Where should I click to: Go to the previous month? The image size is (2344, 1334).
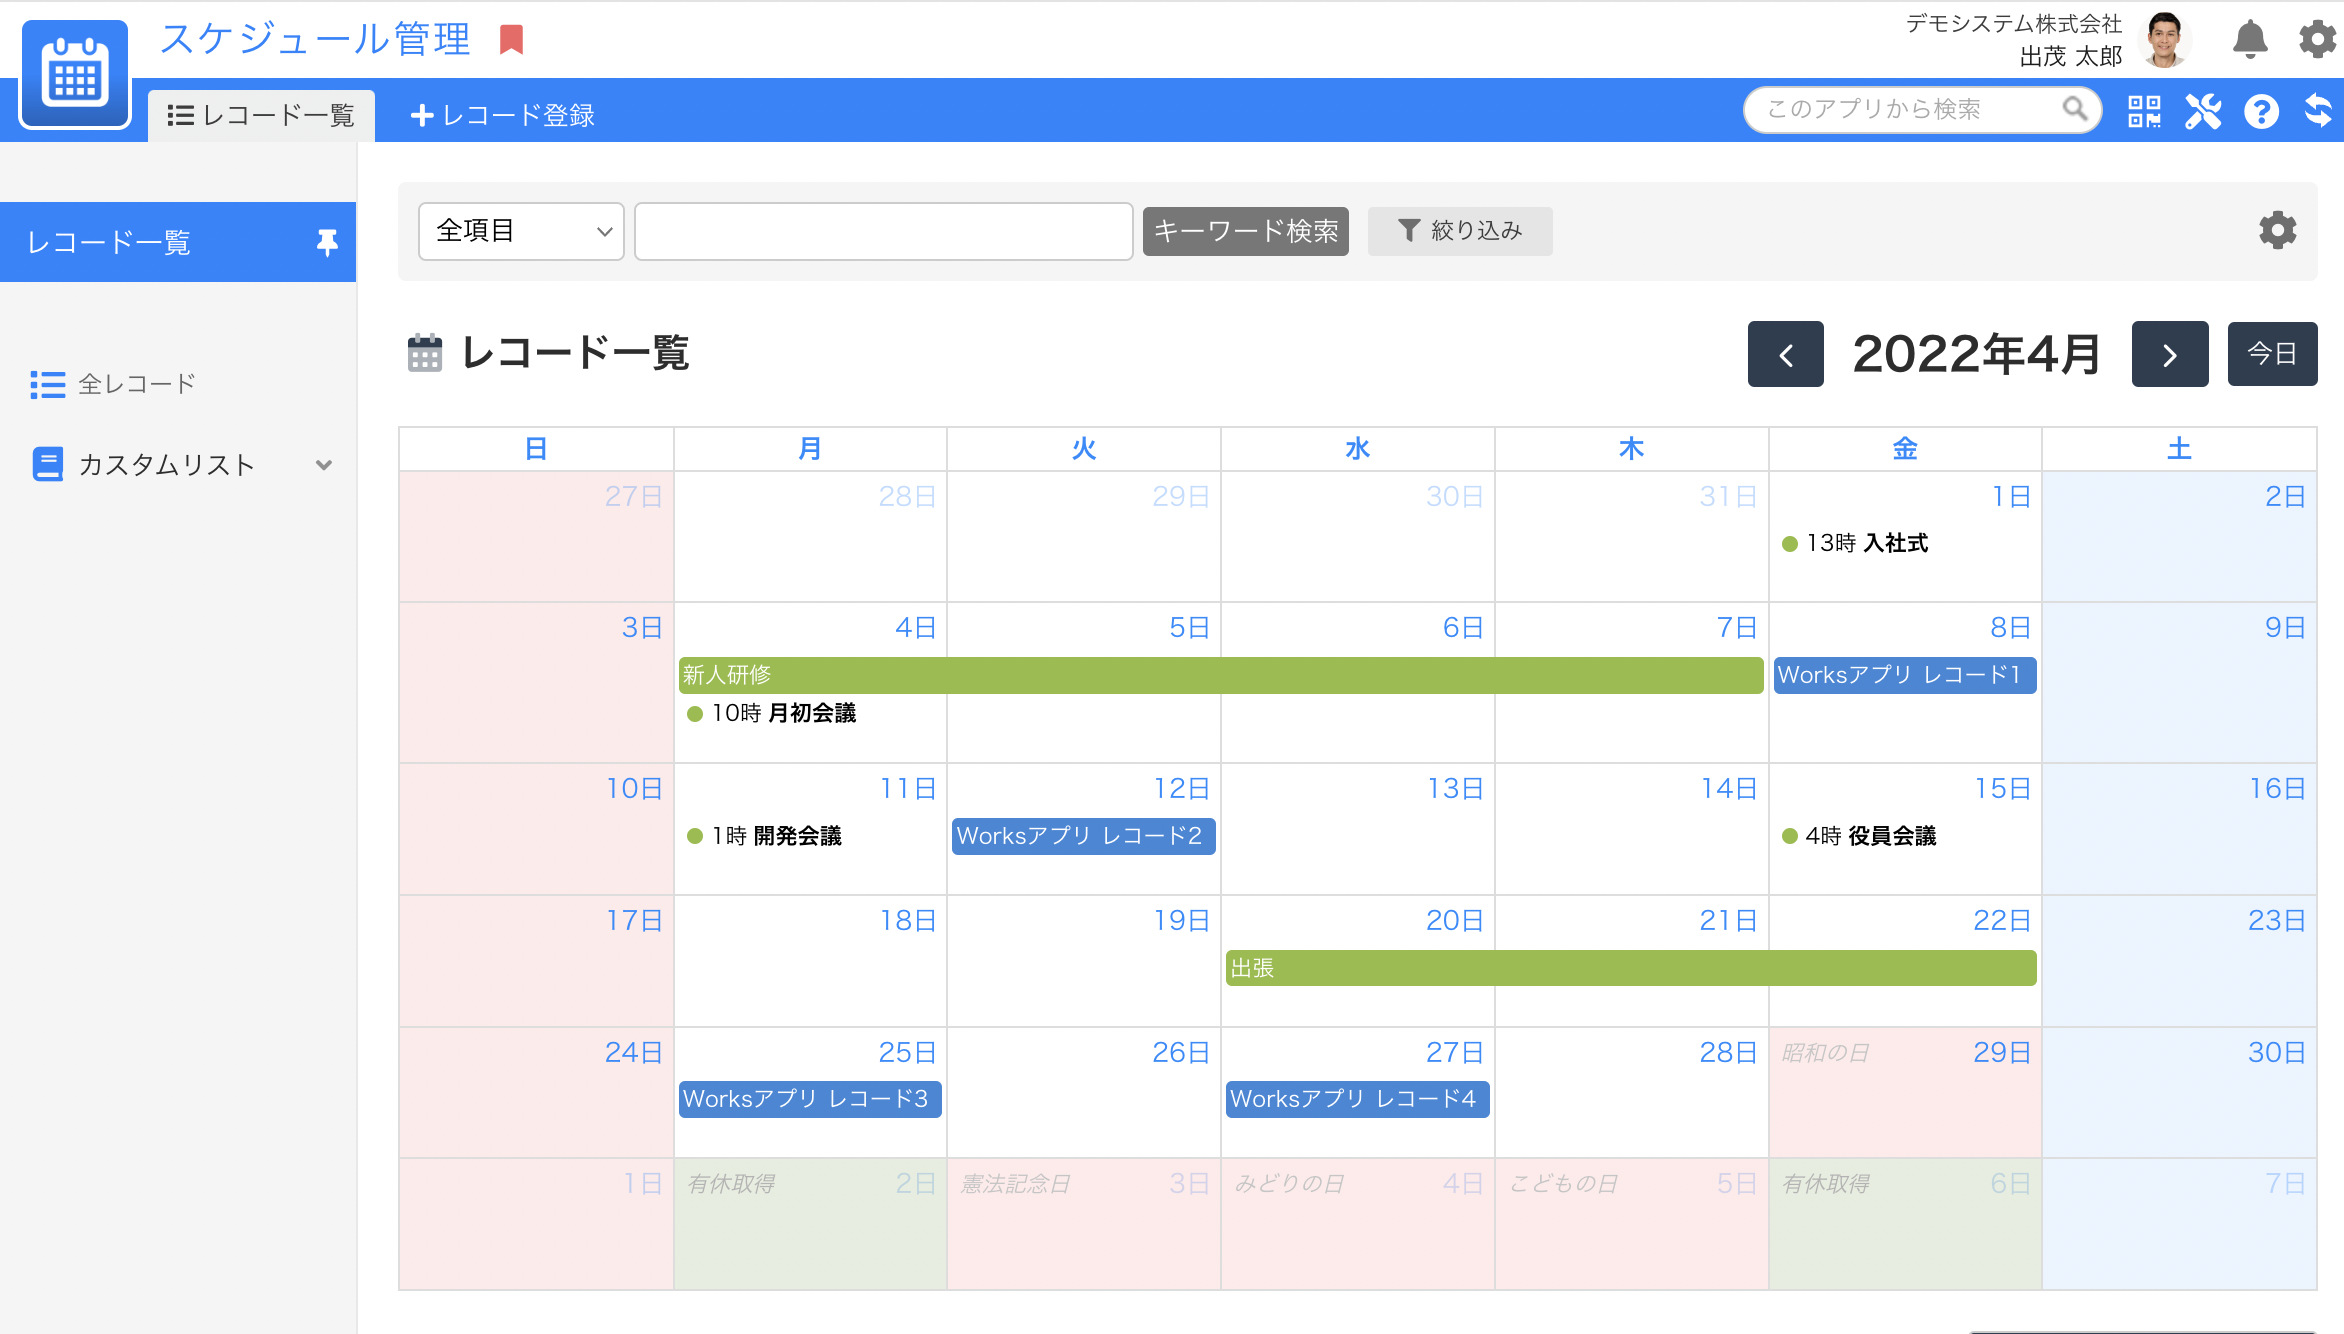[x=1785, y=354]
